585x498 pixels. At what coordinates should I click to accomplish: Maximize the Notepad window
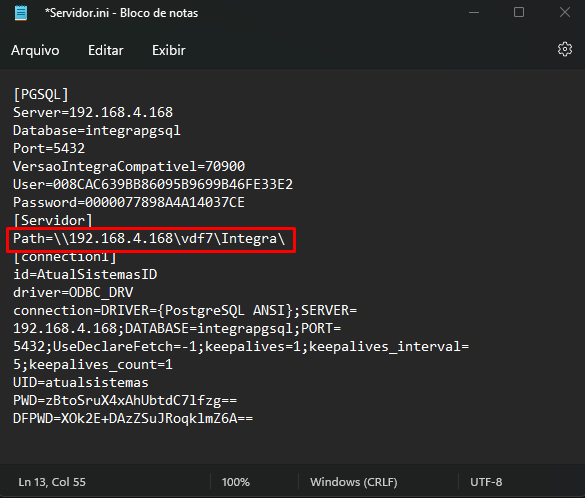coord(519,12)
